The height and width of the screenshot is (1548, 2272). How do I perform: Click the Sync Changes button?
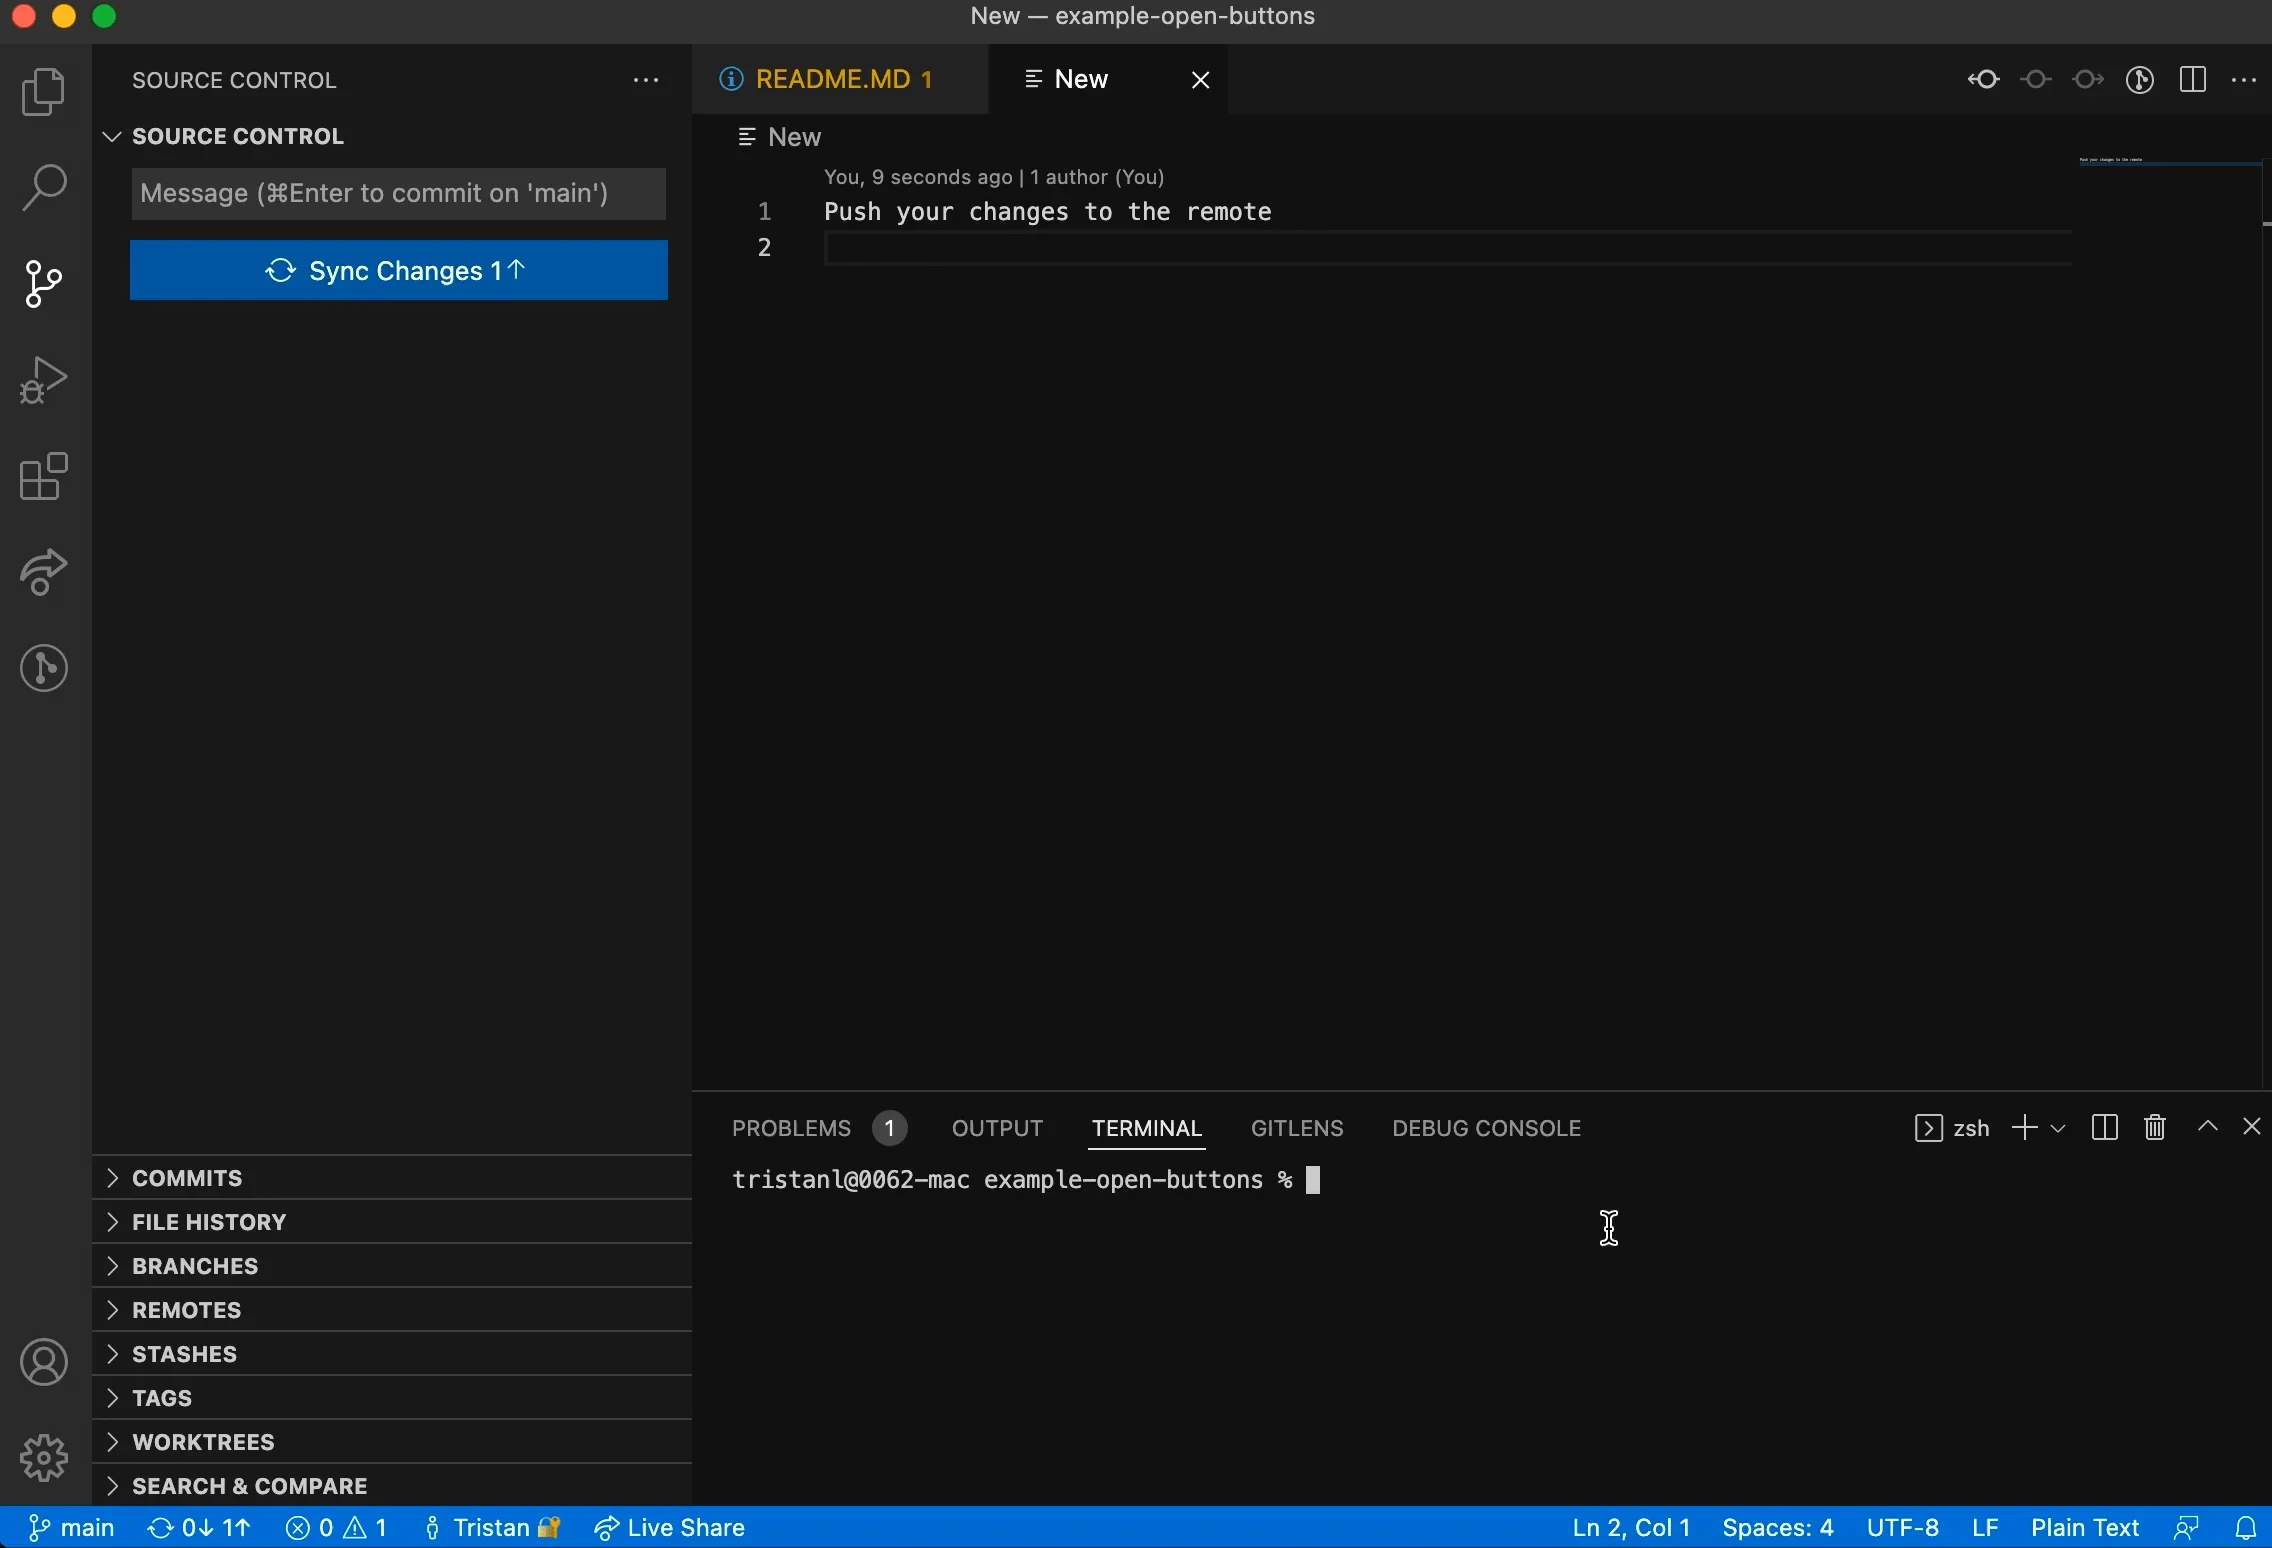[398, 270]
